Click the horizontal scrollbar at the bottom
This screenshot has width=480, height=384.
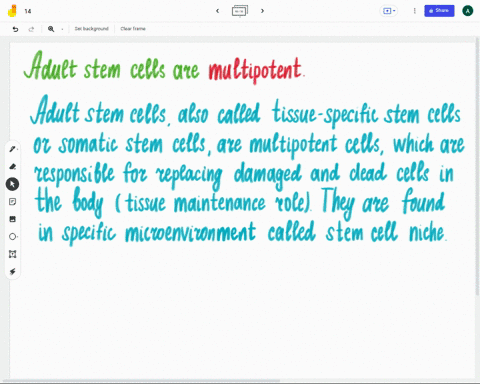tap(140, 381)
